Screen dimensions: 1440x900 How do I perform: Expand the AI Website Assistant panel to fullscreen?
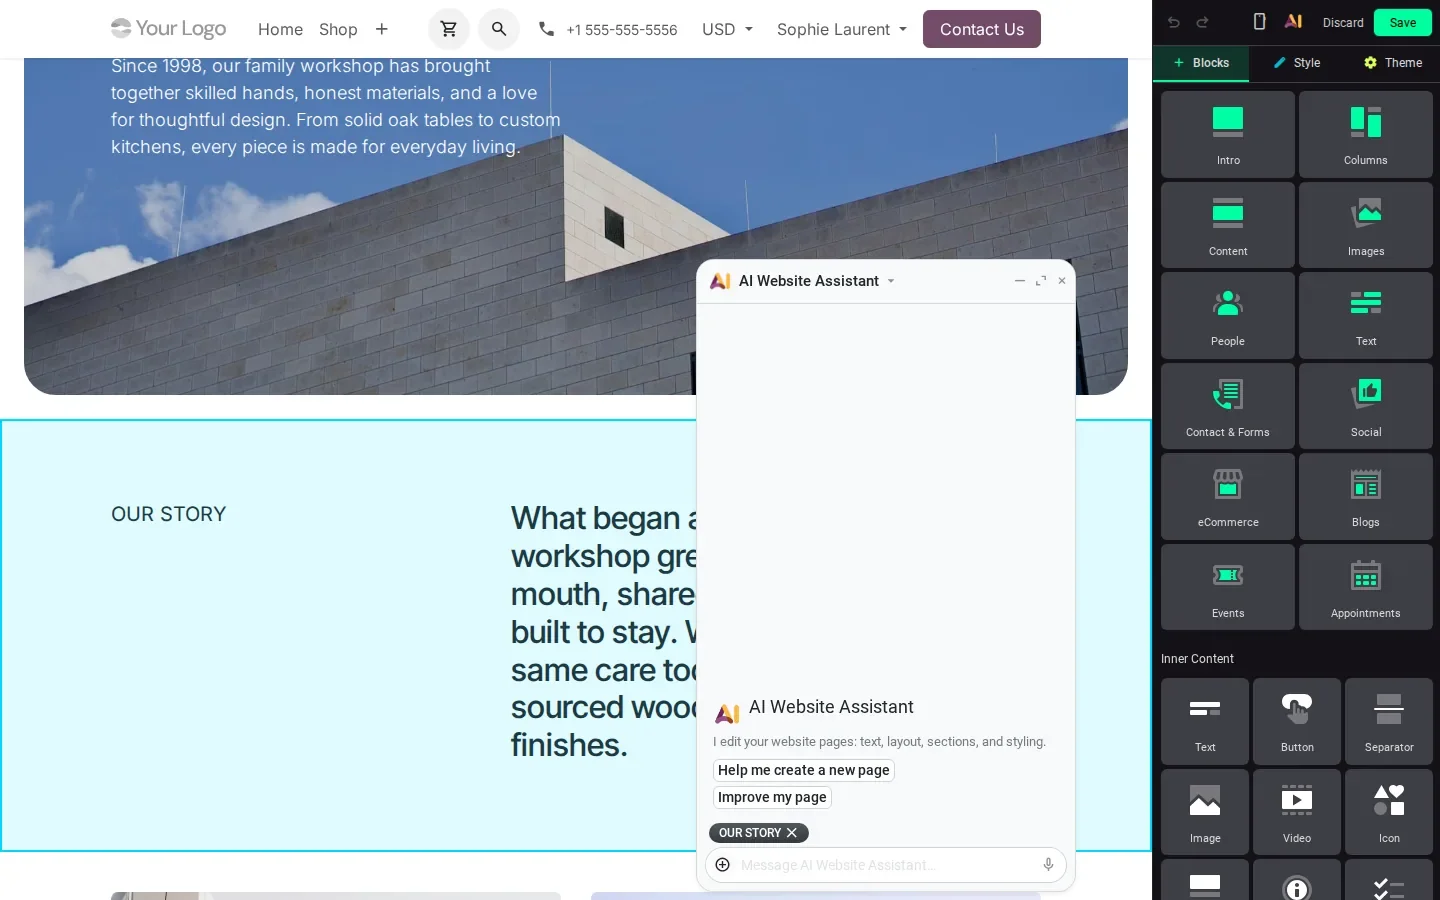(1041, 281)
